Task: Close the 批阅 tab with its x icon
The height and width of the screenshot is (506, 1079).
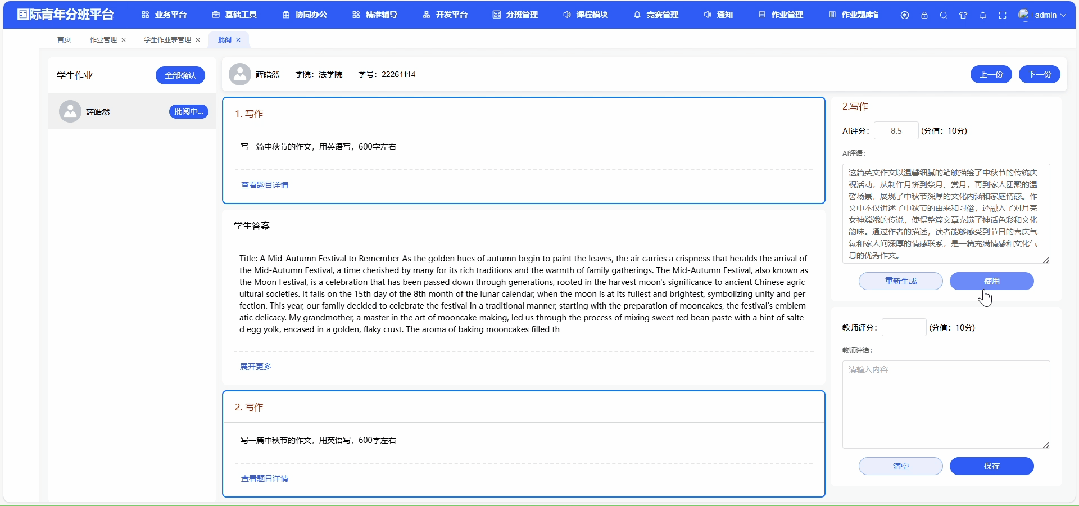Action: point(238,39)
